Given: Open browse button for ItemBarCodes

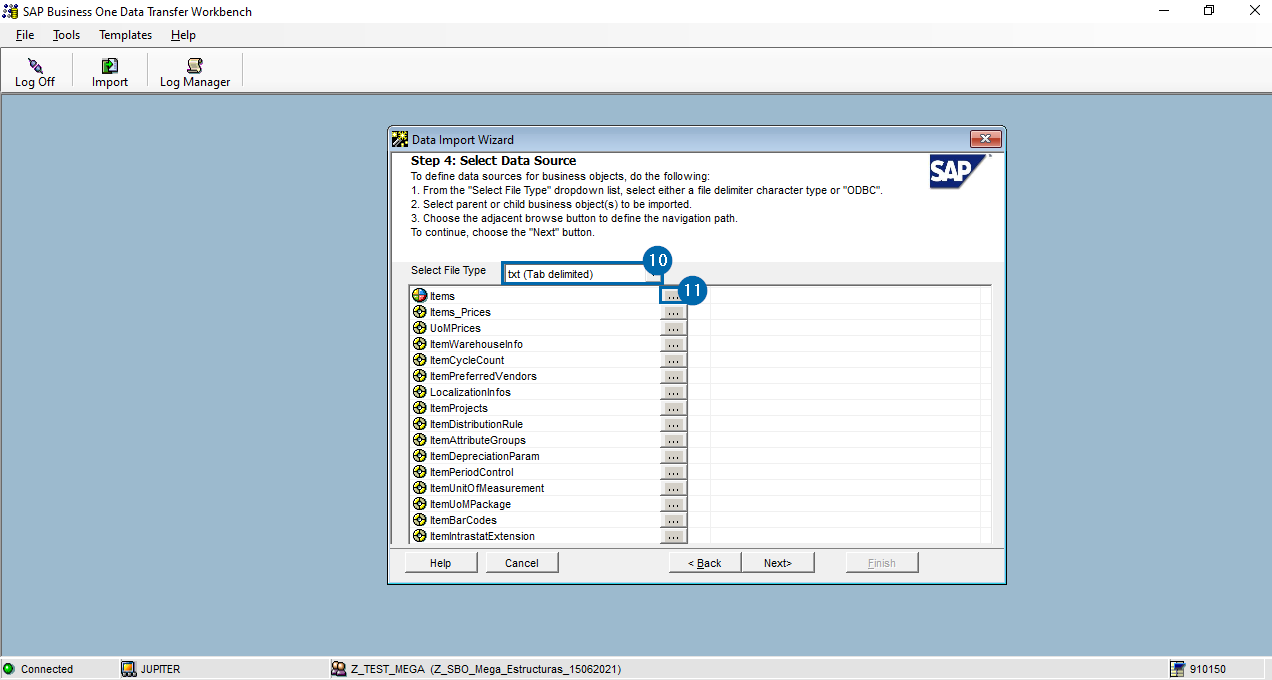Looking at the screenshot, I should pos(673,520).
